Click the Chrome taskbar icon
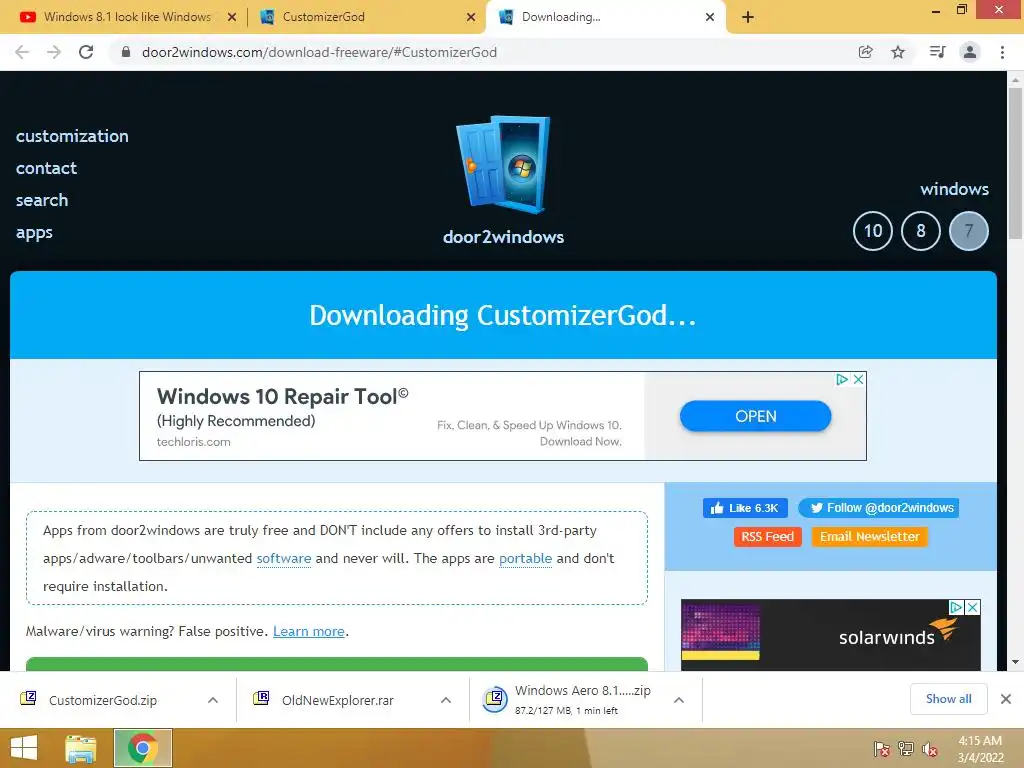 pyautogui.click(x=143, y=748)
